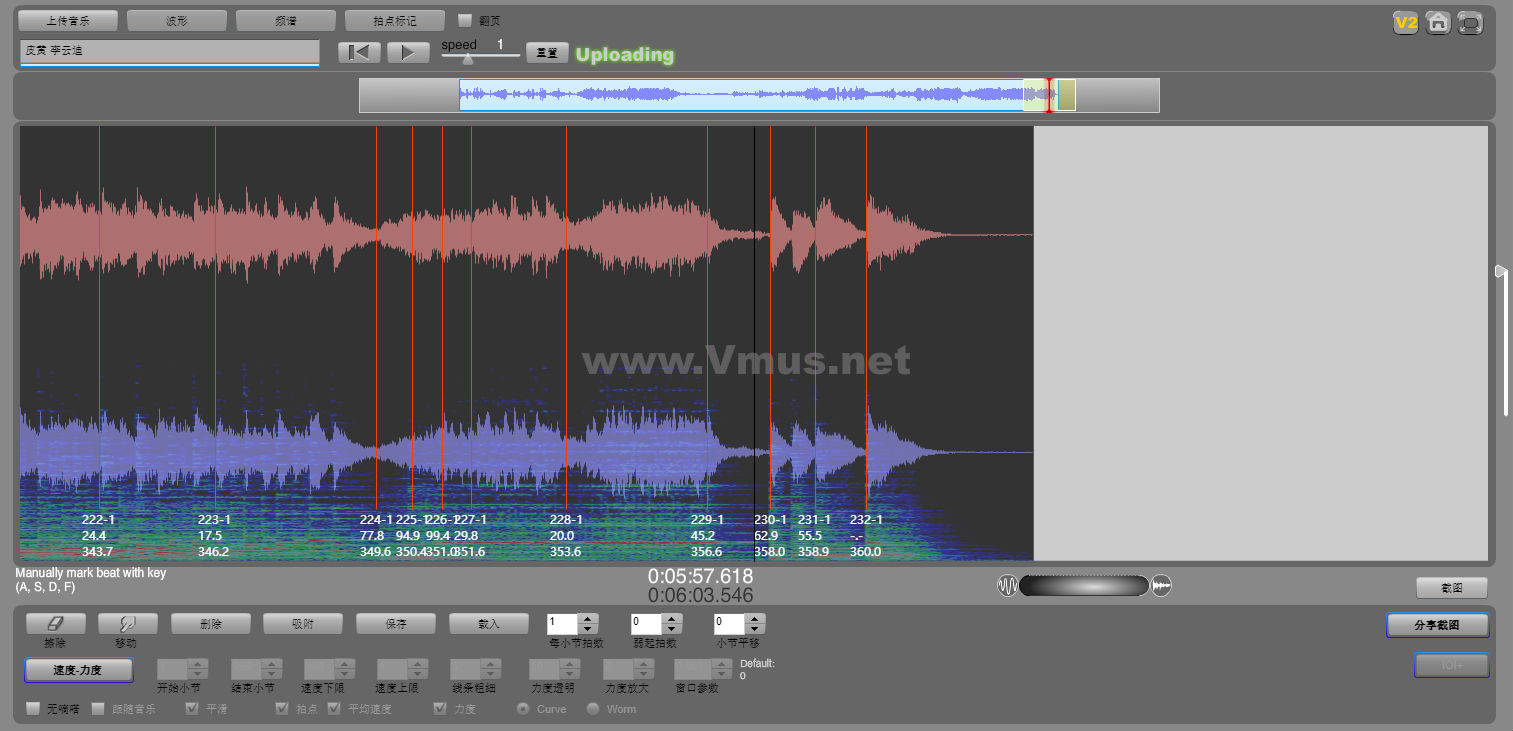Decrease 小节平移 with its down arrow
Viewport: 1513px width, 731px height.
tap(755, 629)
